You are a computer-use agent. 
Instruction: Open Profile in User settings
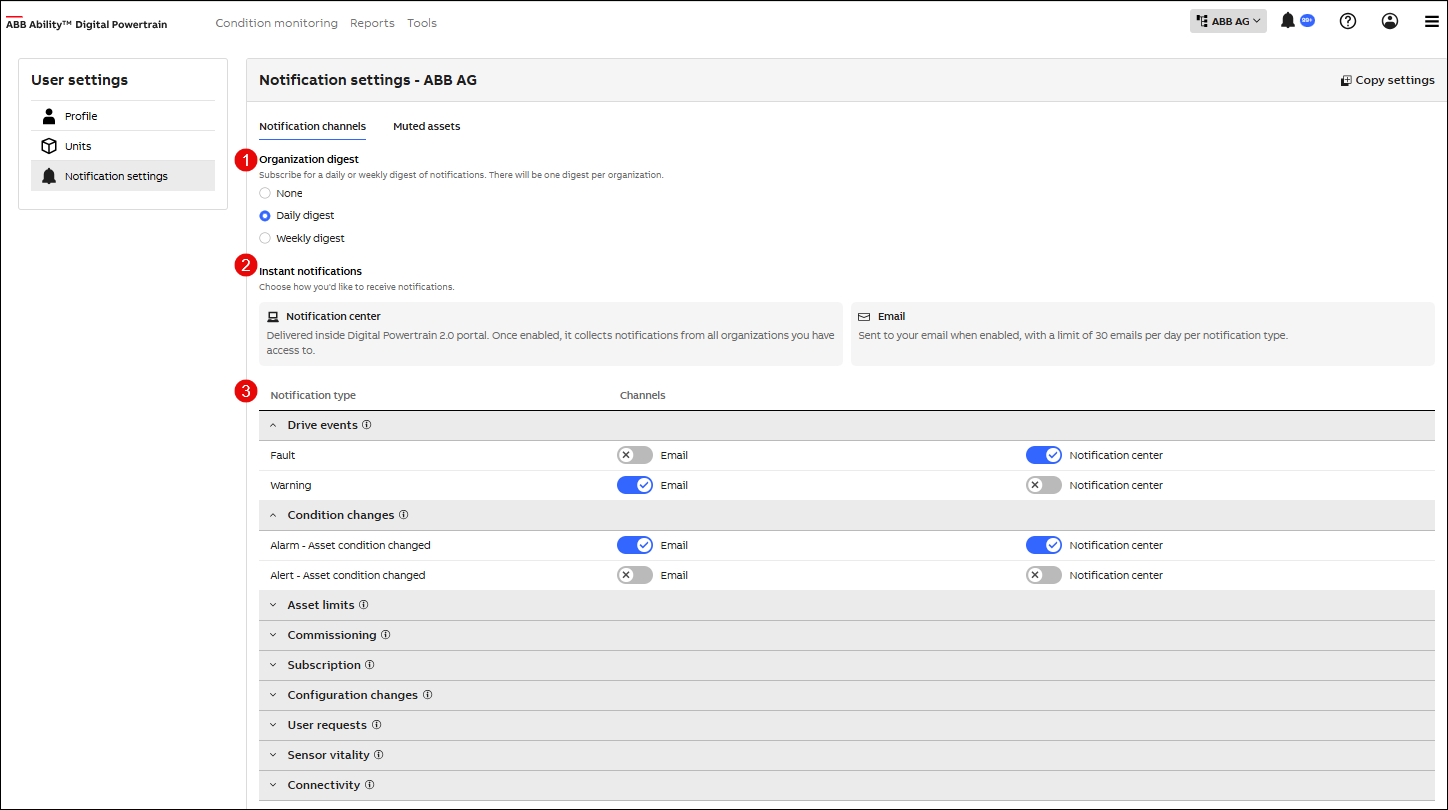tap(81, 116)
